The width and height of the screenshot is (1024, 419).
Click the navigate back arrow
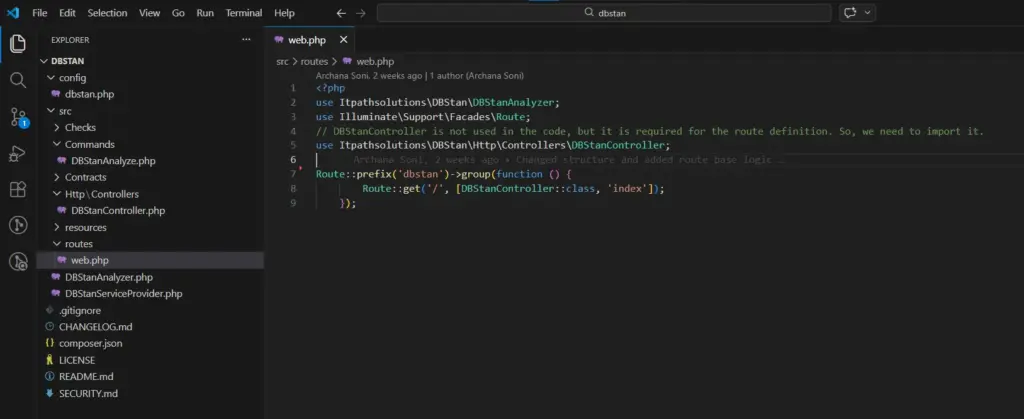pyautogui.click(x=341, y=13)
